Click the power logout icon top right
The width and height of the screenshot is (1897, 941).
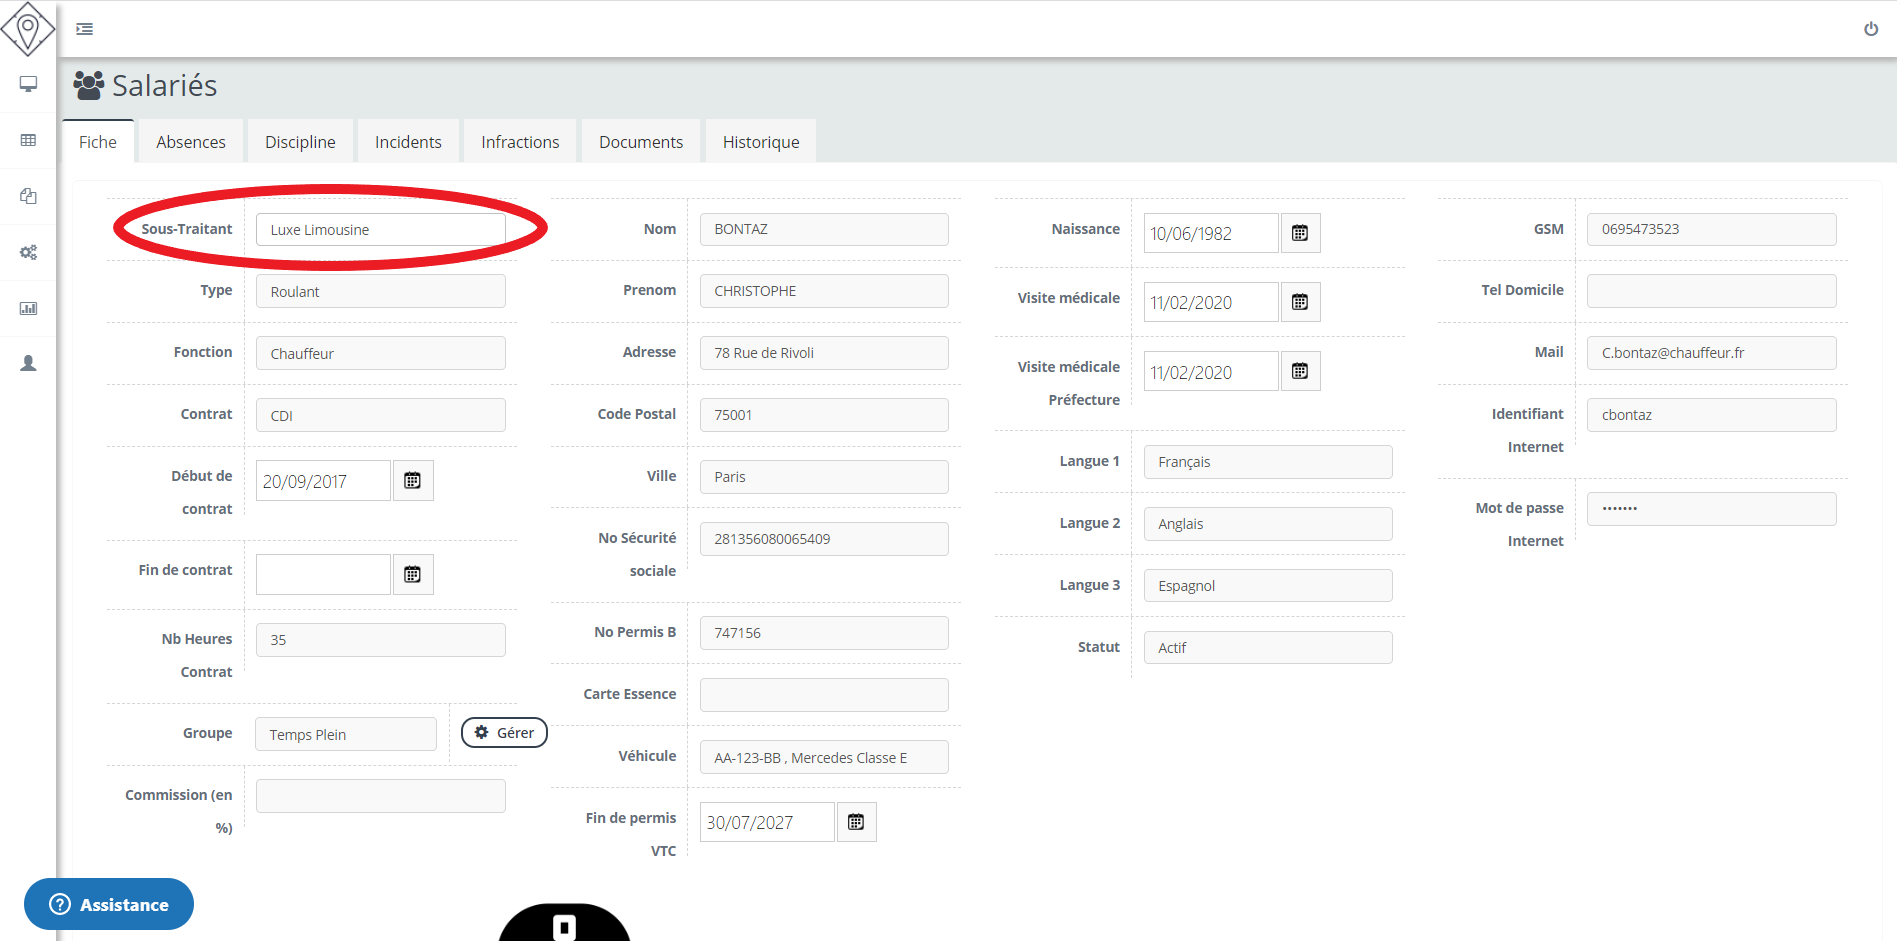[1870, 28]
